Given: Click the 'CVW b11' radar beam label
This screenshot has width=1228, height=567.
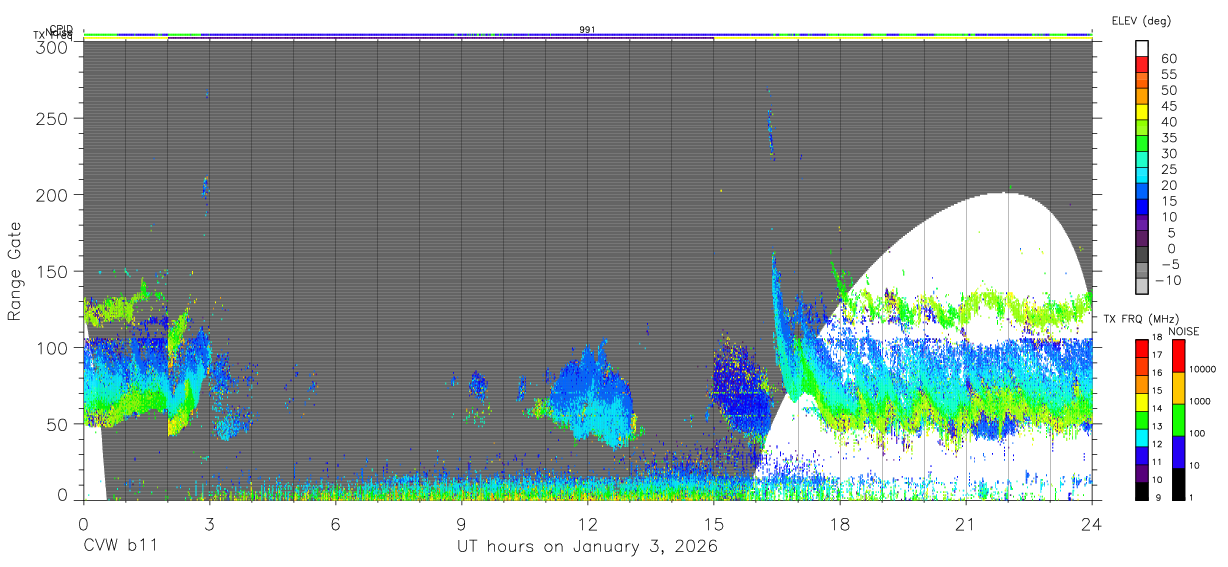Looking at the screenshot, I should (120, 547).
